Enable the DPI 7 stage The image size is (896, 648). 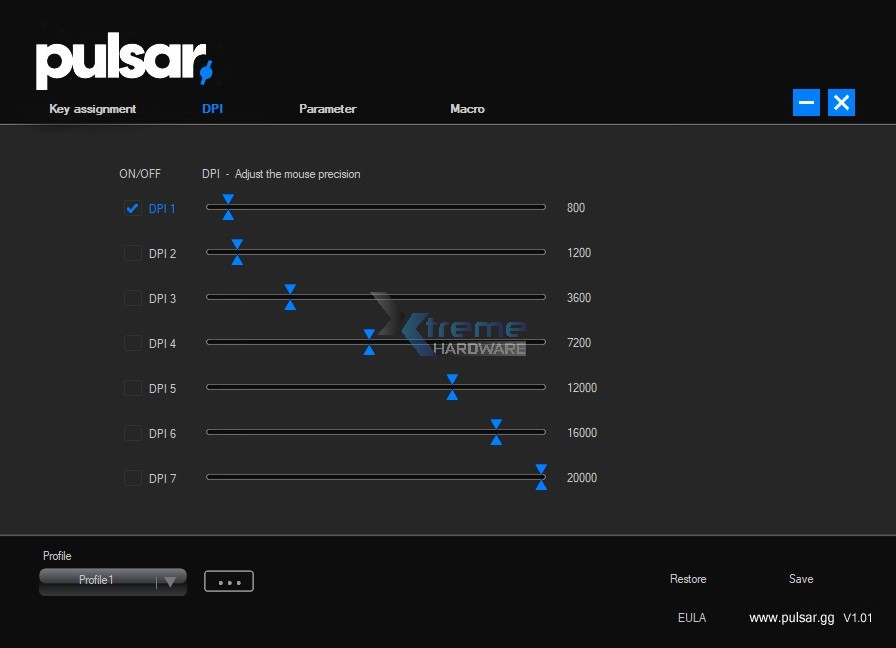coord(132,478)
